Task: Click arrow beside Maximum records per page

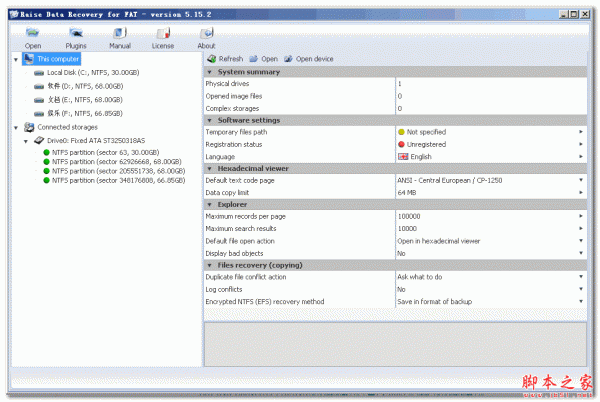Action: pos(581,216)
